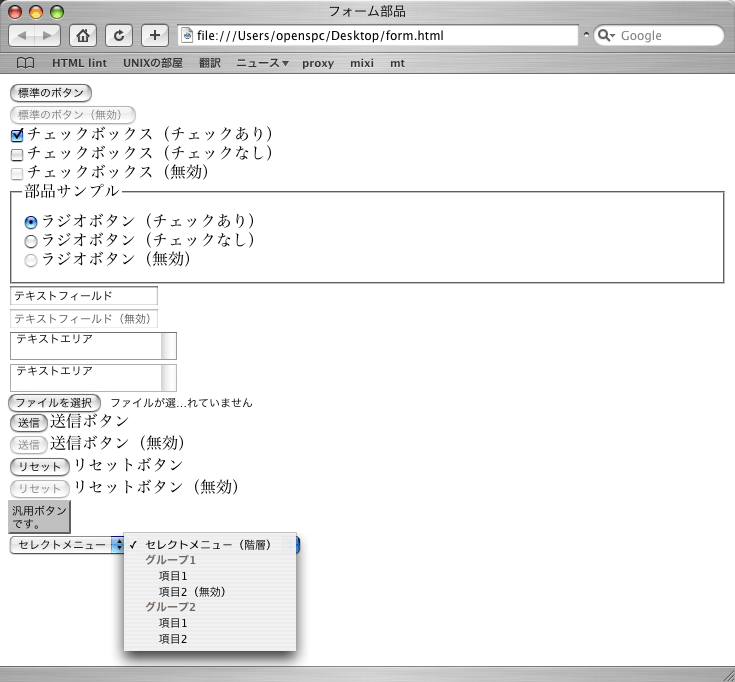Expand the ニュース bookmarks folder
The width and height of the screenshot is (735, 682).
click(x=262, y=63)
